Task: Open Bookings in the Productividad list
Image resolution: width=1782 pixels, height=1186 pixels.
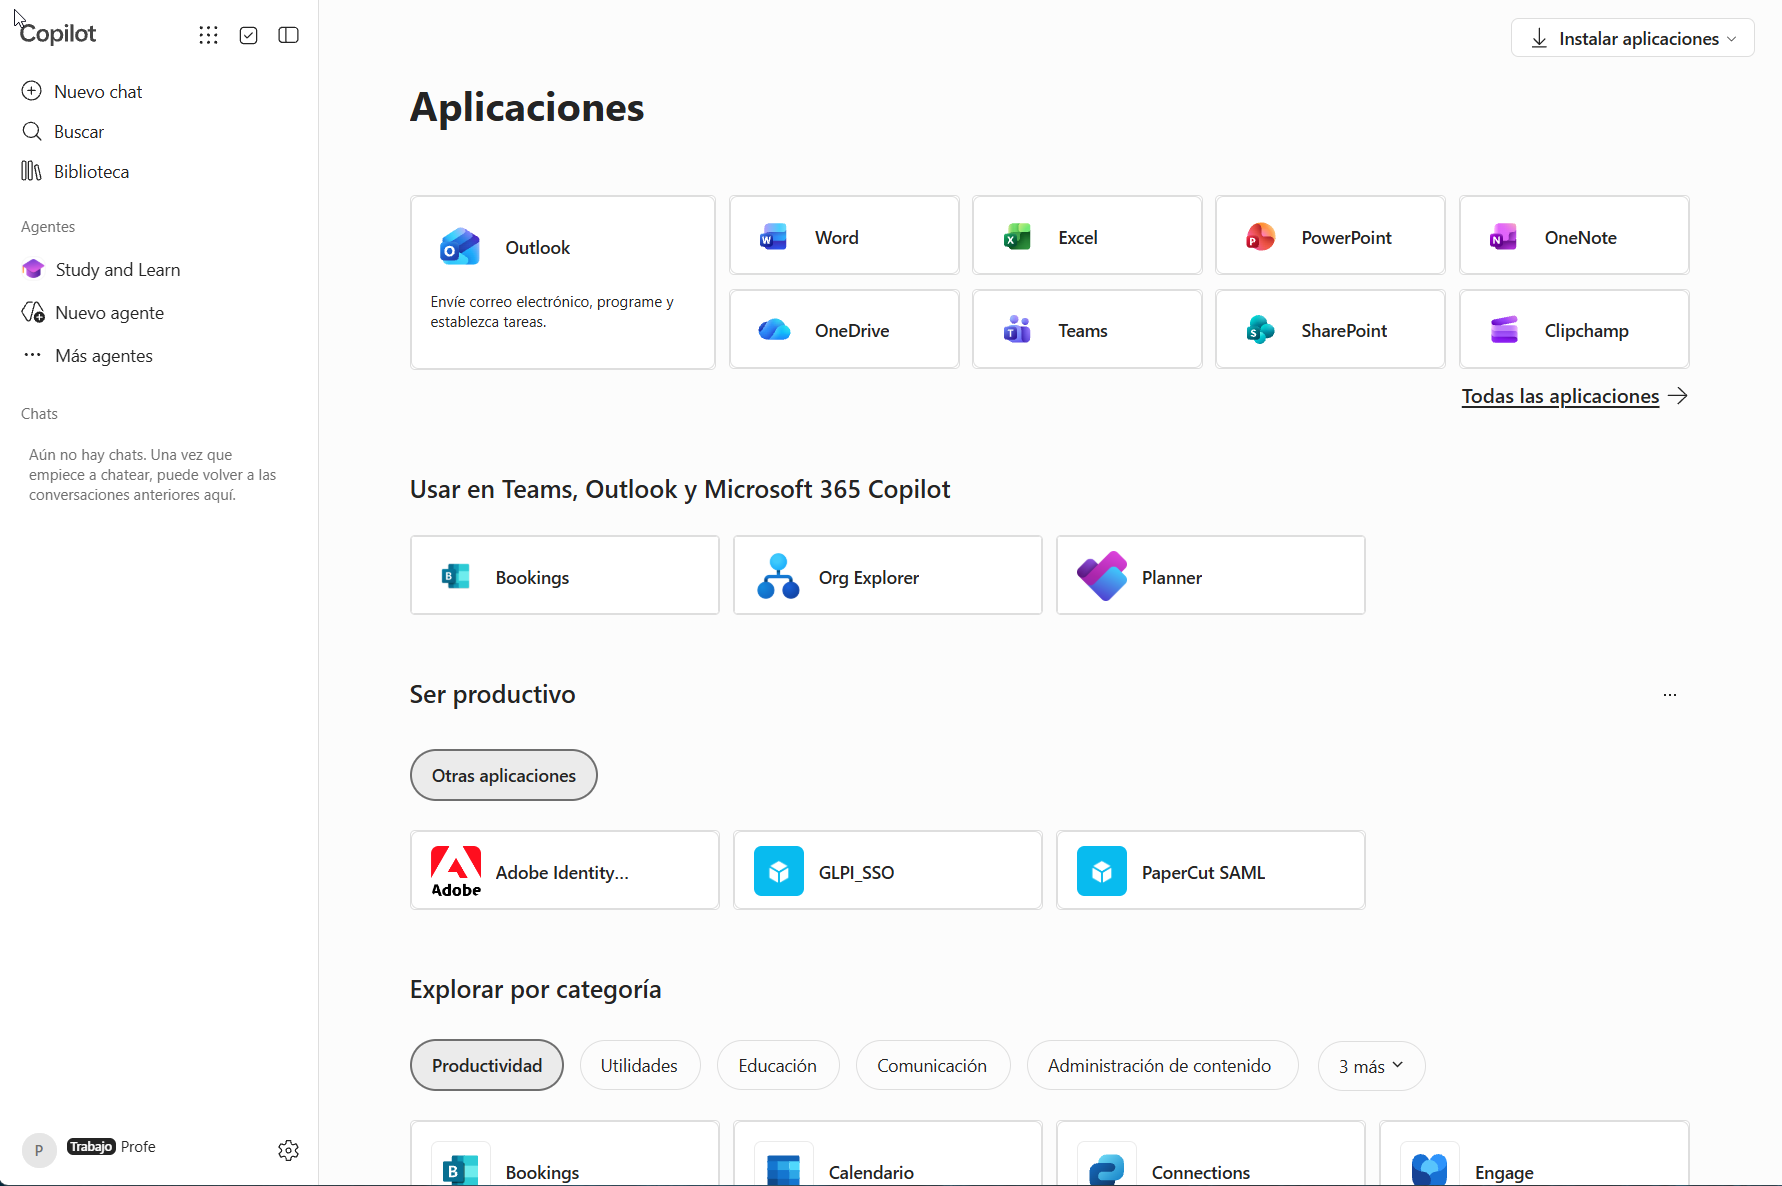Action: pyautogui.click(x=565, y=1154)
